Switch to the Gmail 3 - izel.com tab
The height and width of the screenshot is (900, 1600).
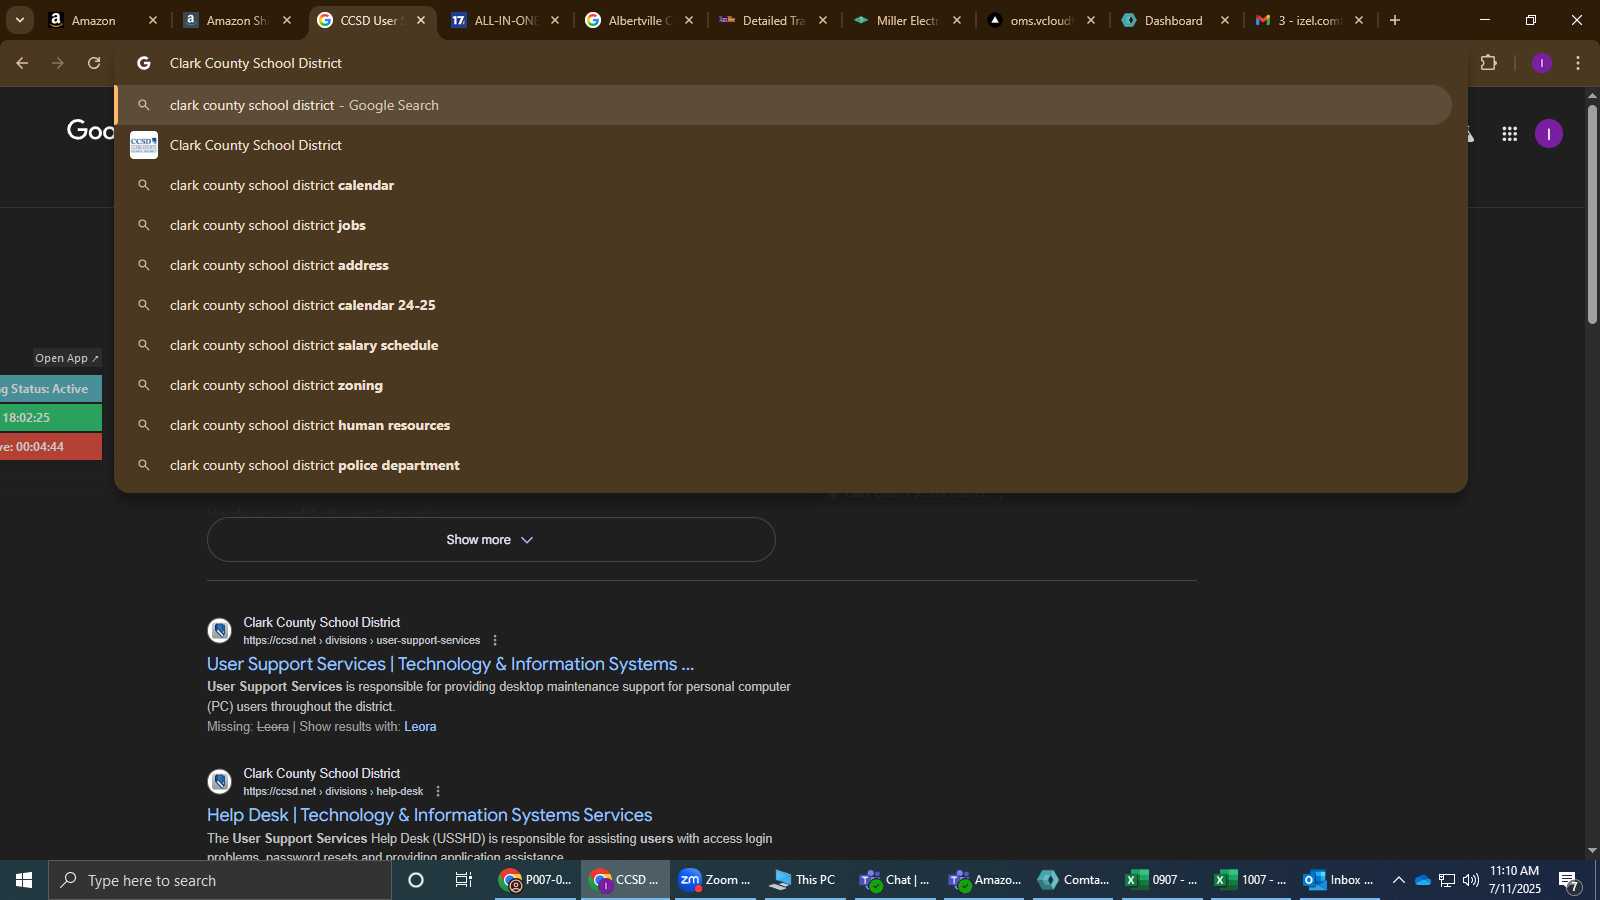coord(1309,20)
